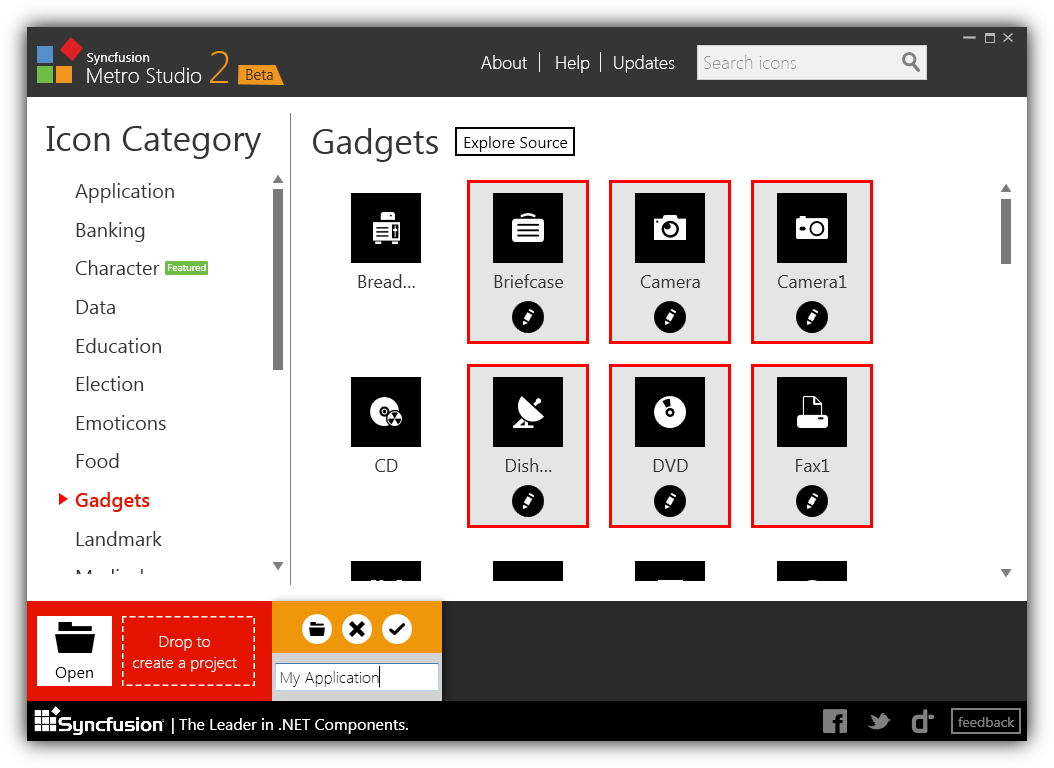
Task: Click the Featured badge next to Character
Action: click(x=186, y=267)
